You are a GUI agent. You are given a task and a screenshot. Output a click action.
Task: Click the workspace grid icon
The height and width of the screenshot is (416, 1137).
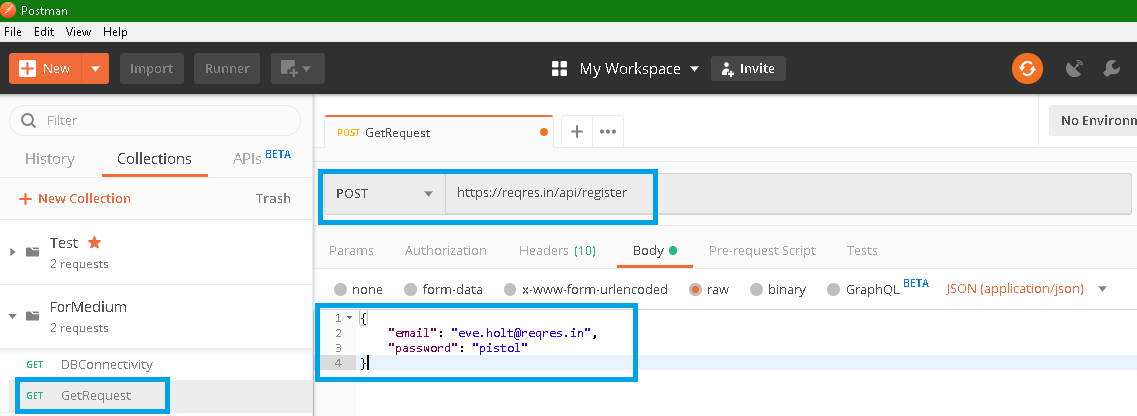coord(559,69)
